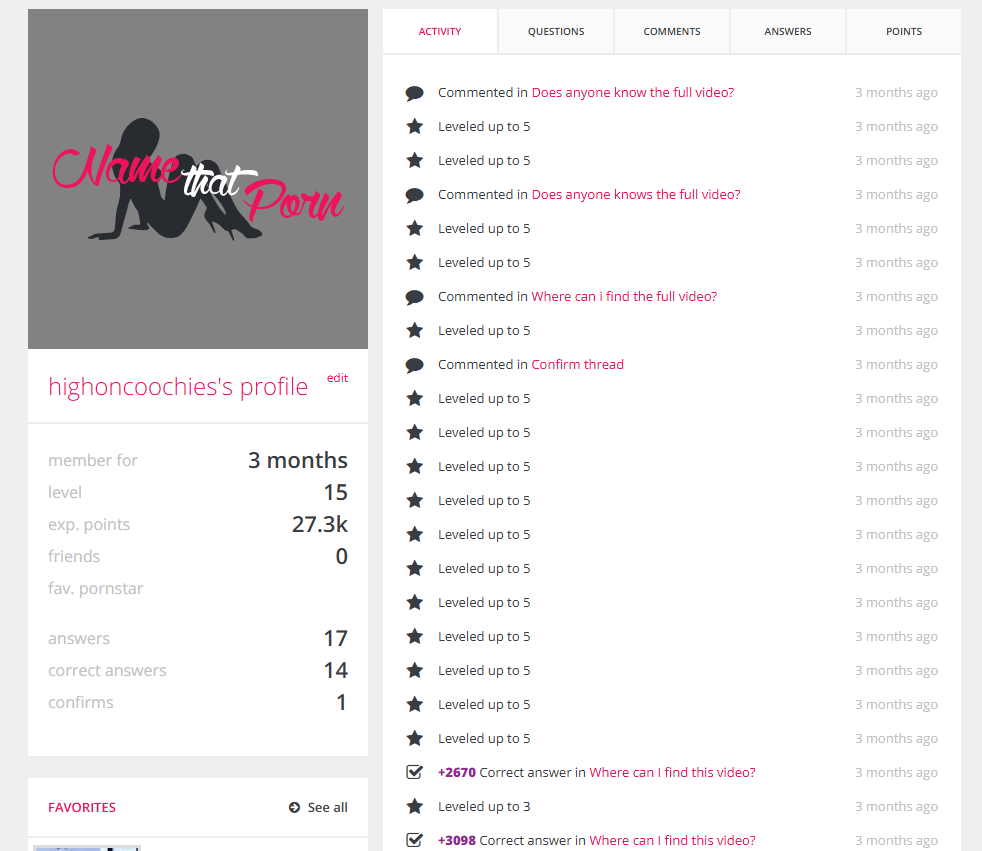Open the 'Confirm thread' link
The image size is (982, 851).
(x=577, y=364)
